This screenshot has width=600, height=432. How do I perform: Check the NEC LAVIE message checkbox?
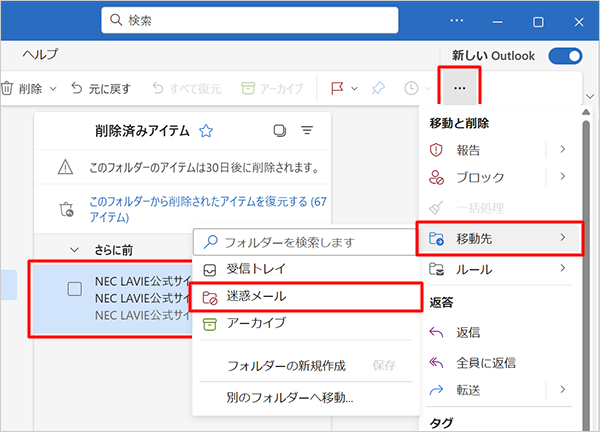75,289
